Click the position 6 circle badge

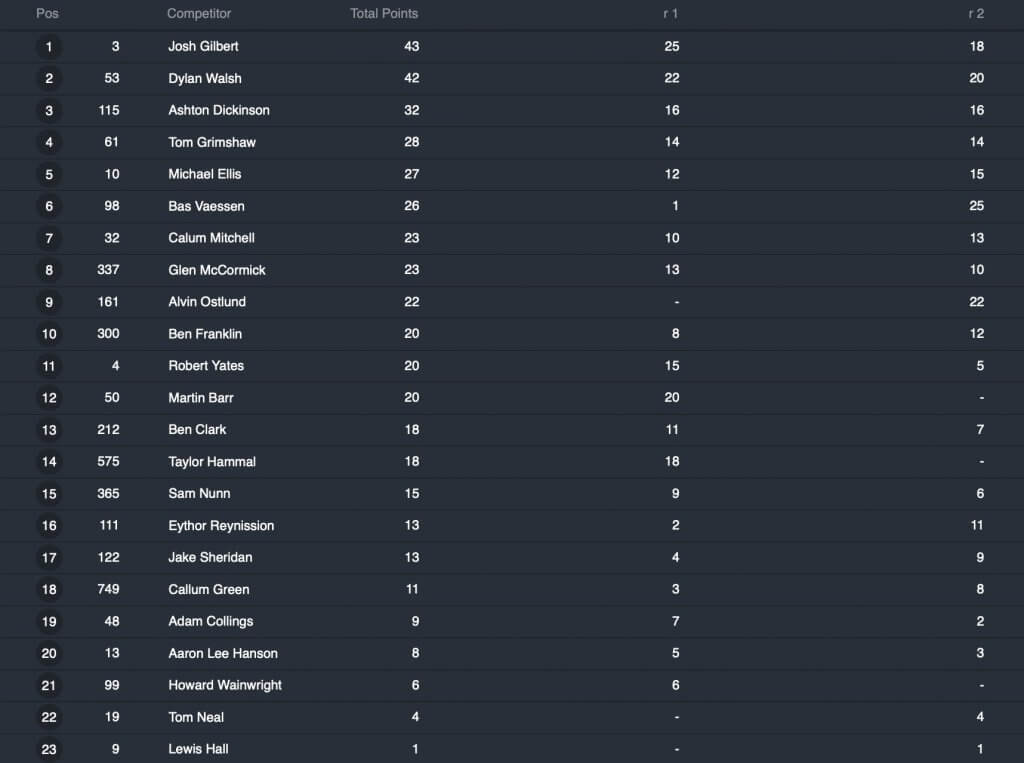(x=49, y=207)
